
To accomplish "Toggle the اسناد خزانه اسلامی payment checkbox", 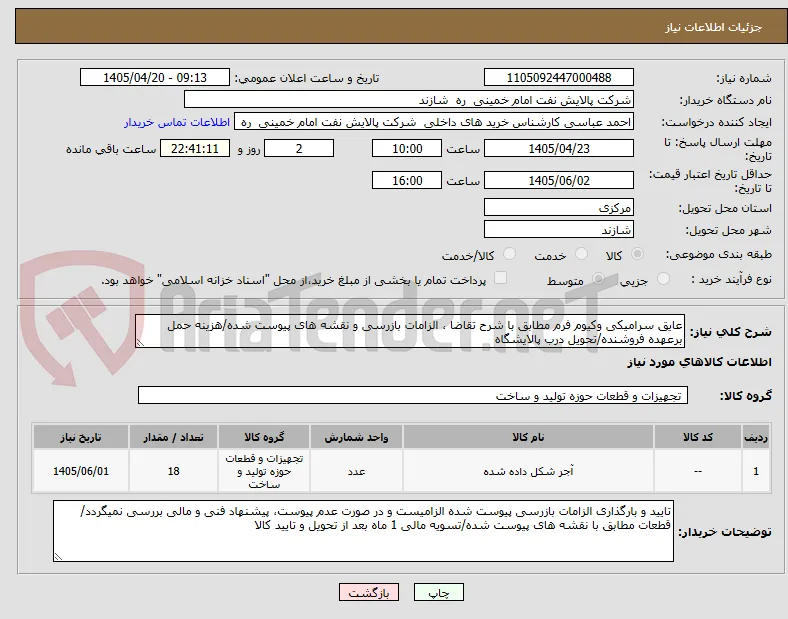I will coord(501,278).
